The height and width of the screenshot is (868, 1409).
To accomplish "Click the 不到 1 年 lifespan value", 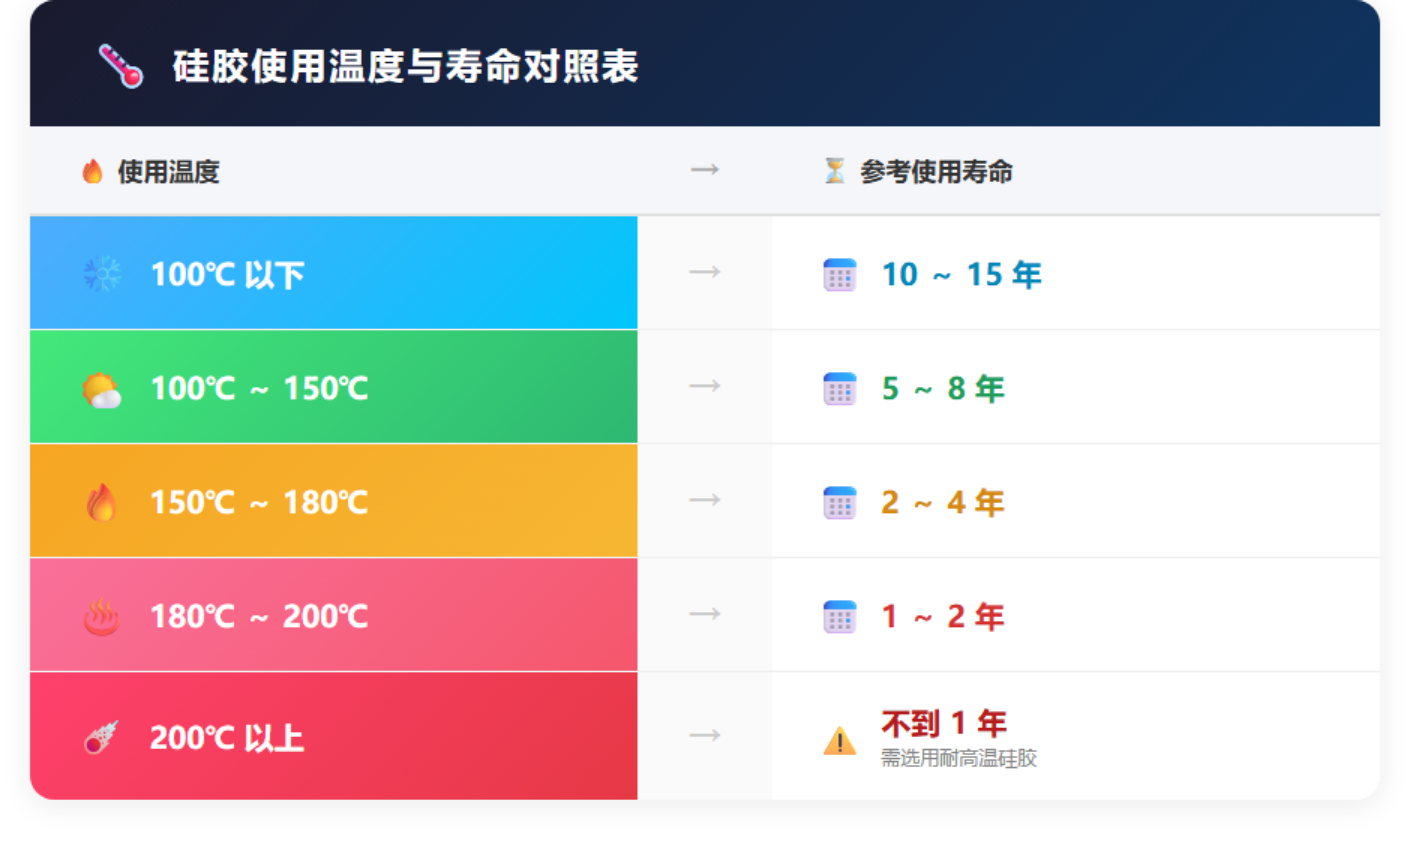I will (x=944, y=723).
